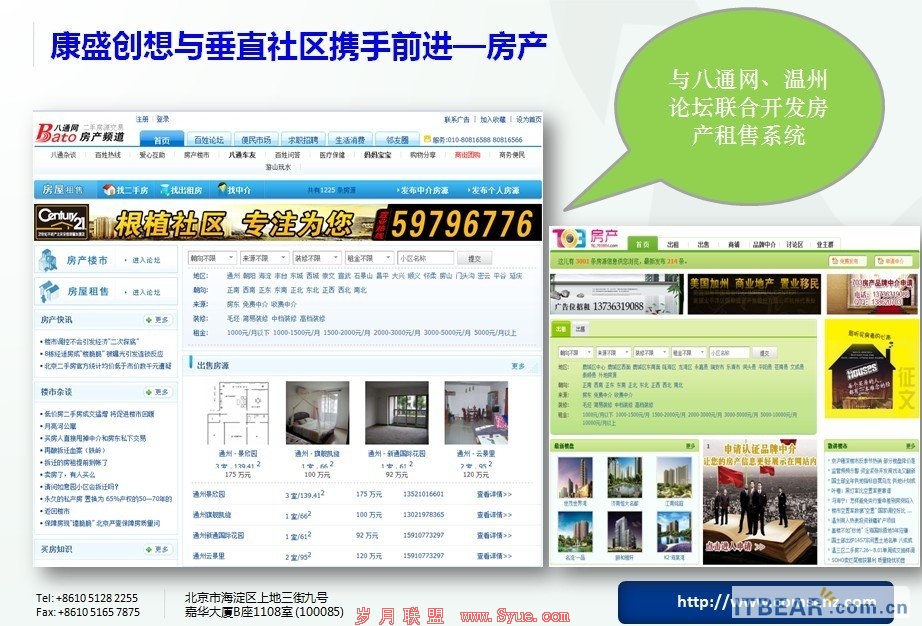
Task: Click the 提交 button on 703 房产 site
Action: 764,353
